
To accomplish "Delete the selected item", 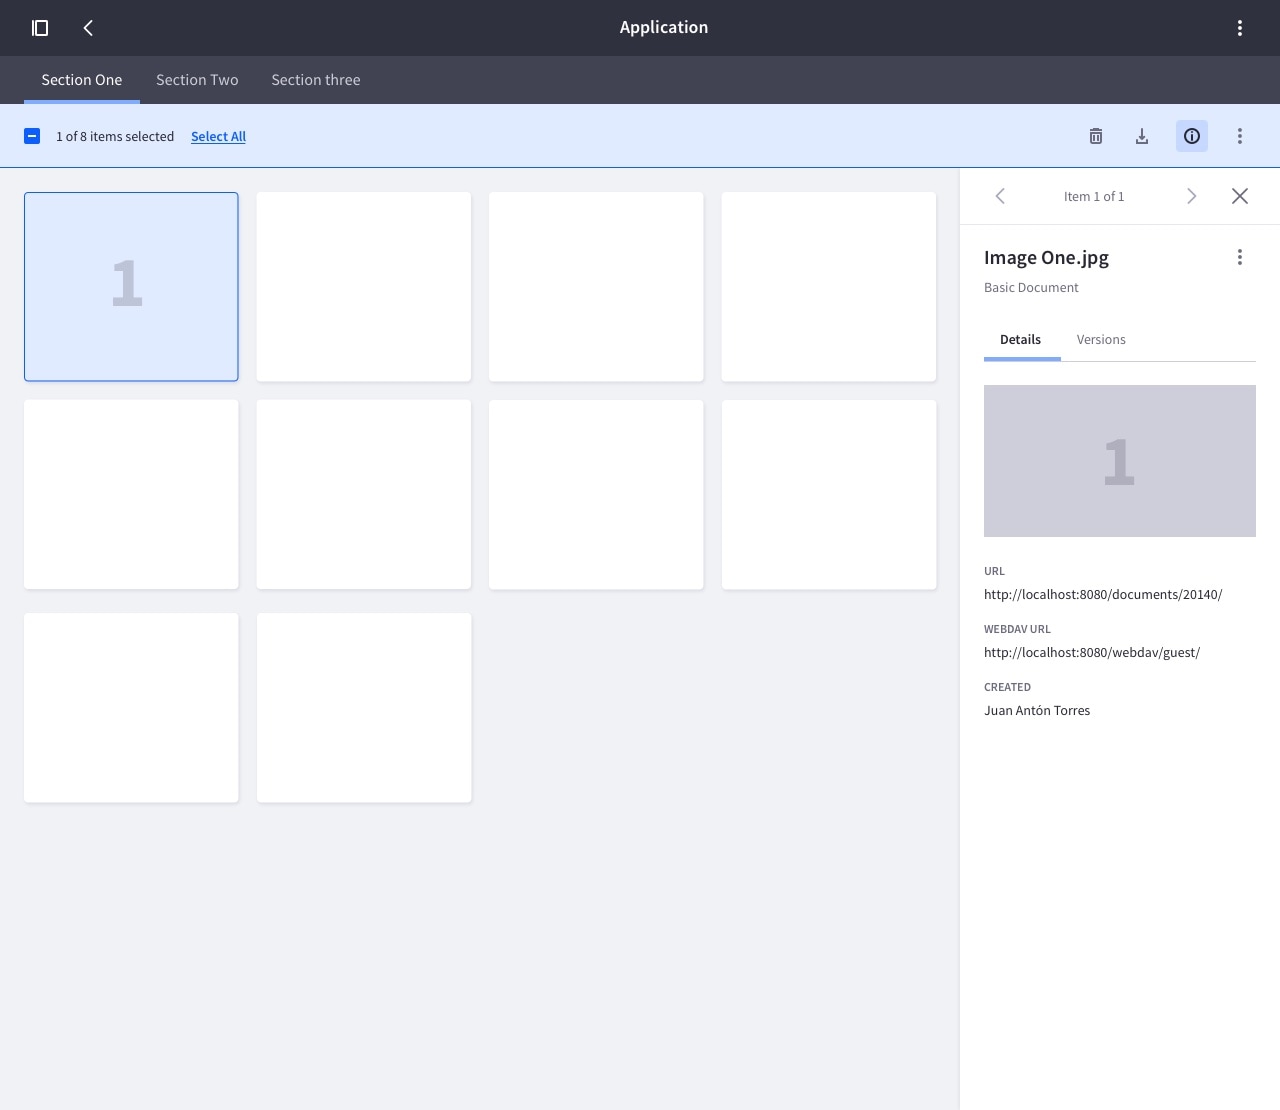I will pos(1095,136).
